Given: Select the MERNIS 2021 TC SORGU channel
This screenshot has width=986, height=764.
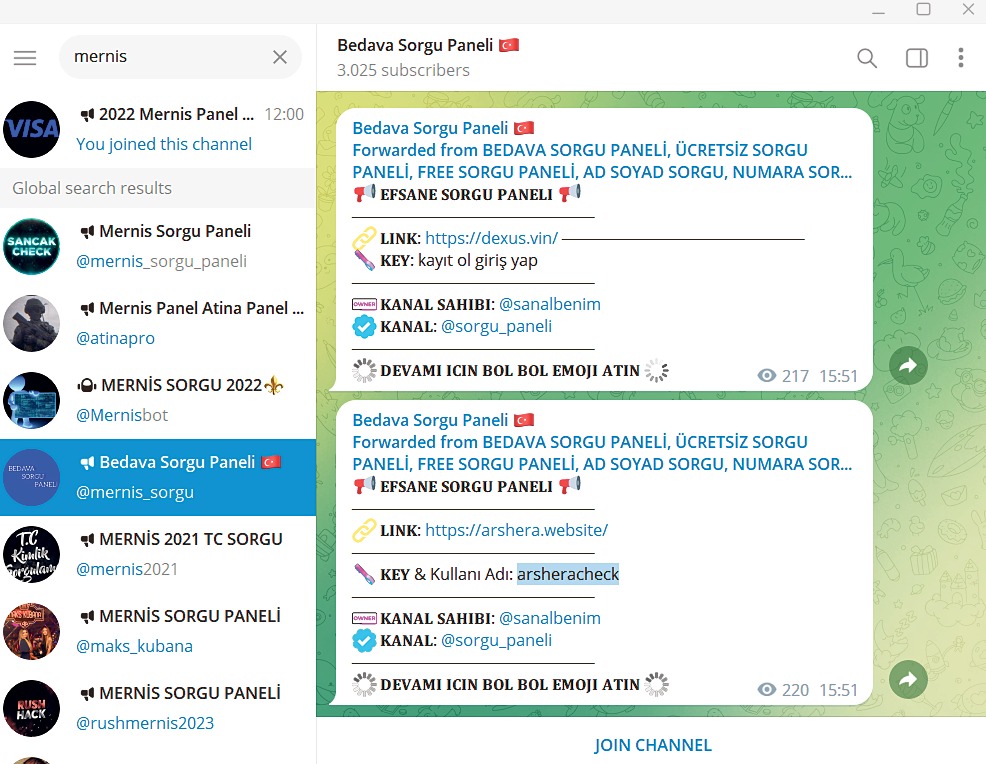Looking at the screenshot, I should [160, 554].
